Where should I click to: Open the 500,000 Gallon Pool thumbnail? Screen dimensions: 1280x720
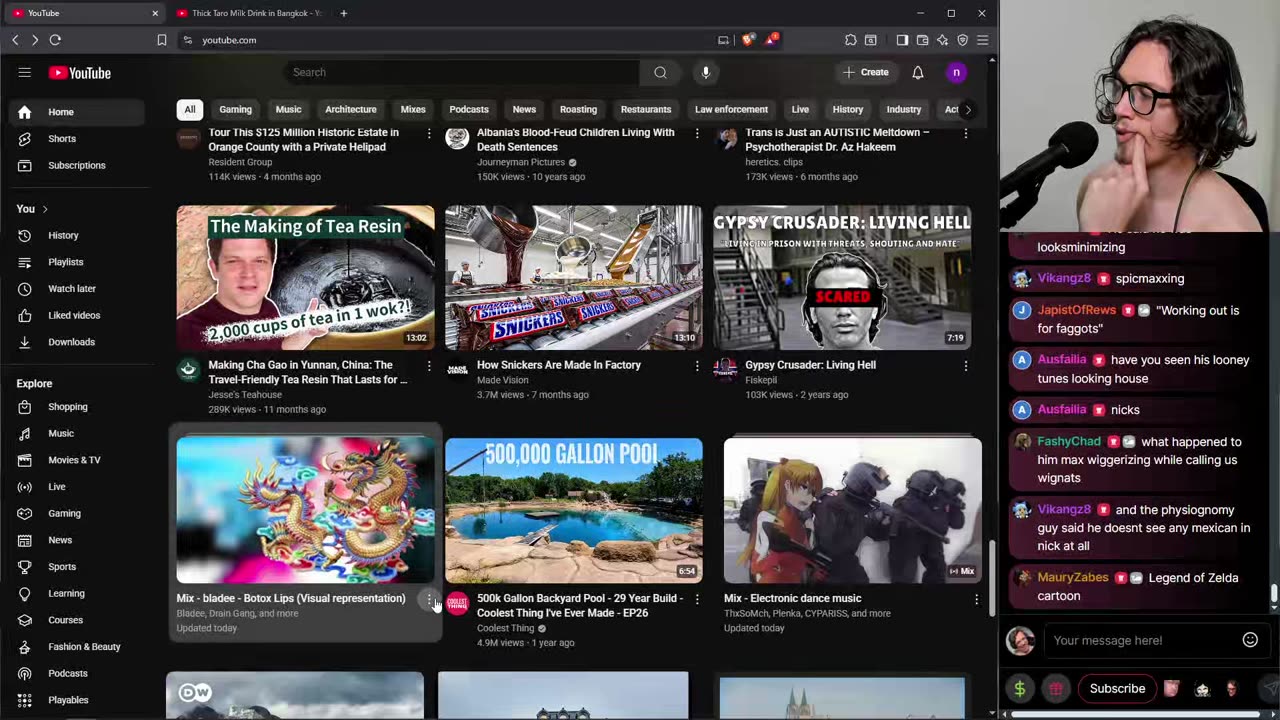pos(574,510)
